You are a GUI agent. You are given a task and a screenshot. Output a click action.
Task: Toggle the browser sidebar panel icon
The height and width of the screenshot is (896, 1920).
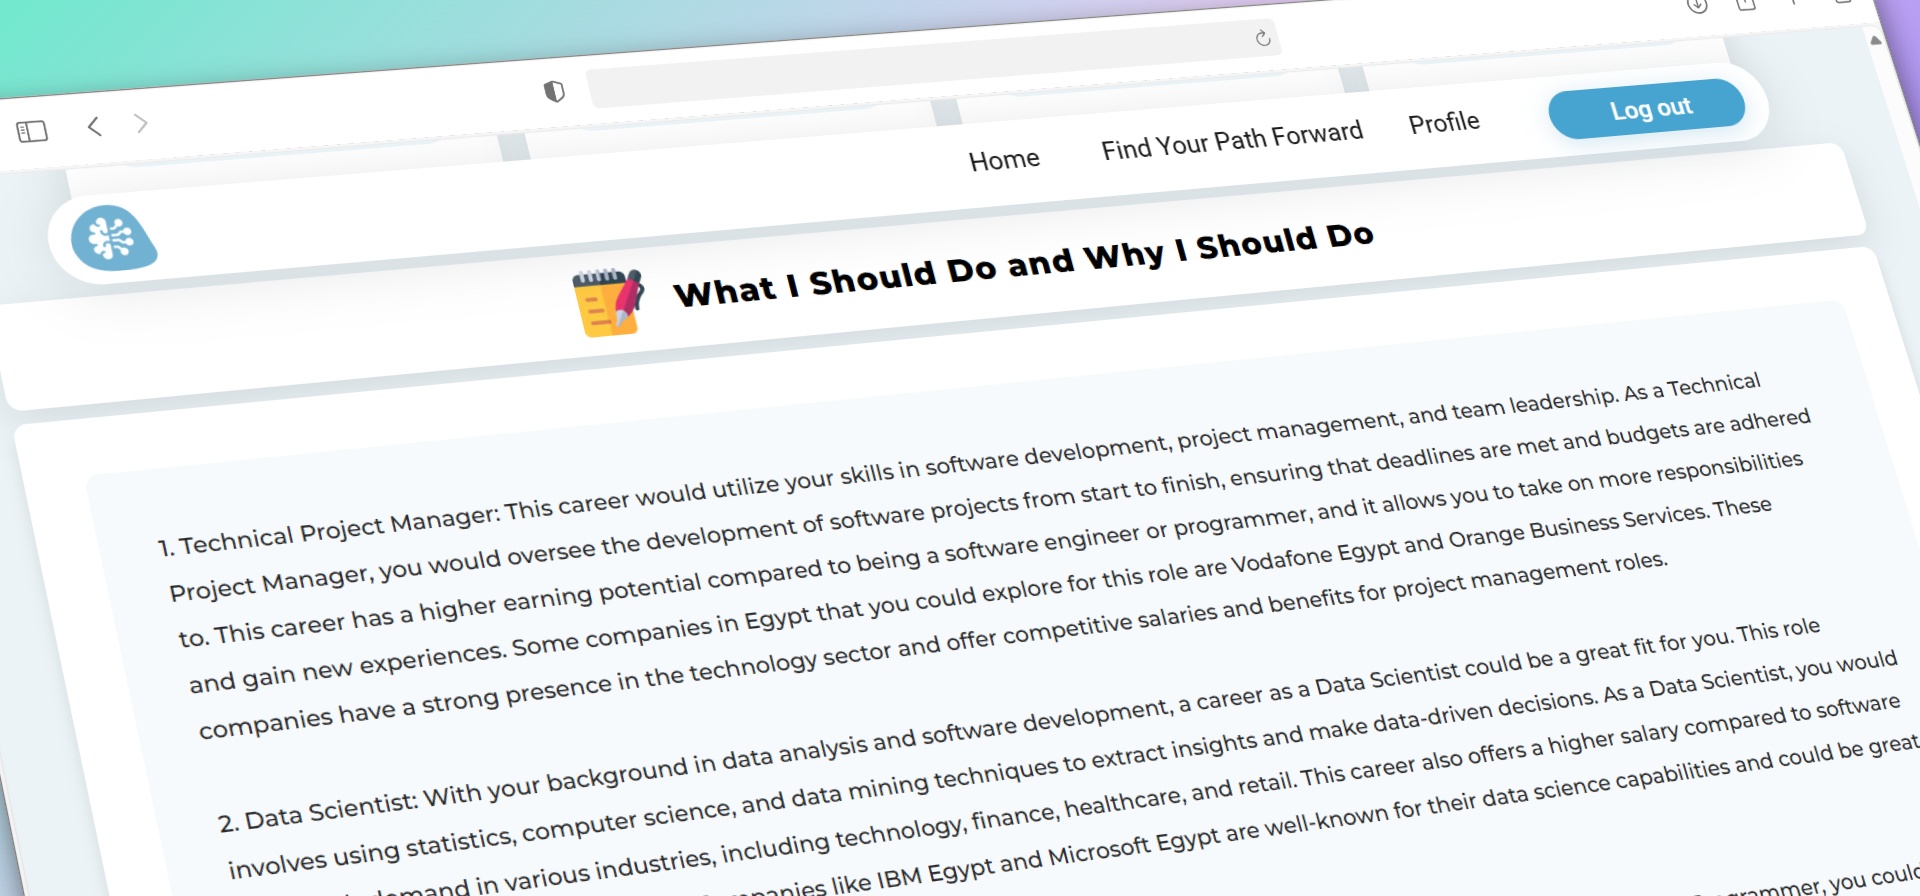(32, 131)
